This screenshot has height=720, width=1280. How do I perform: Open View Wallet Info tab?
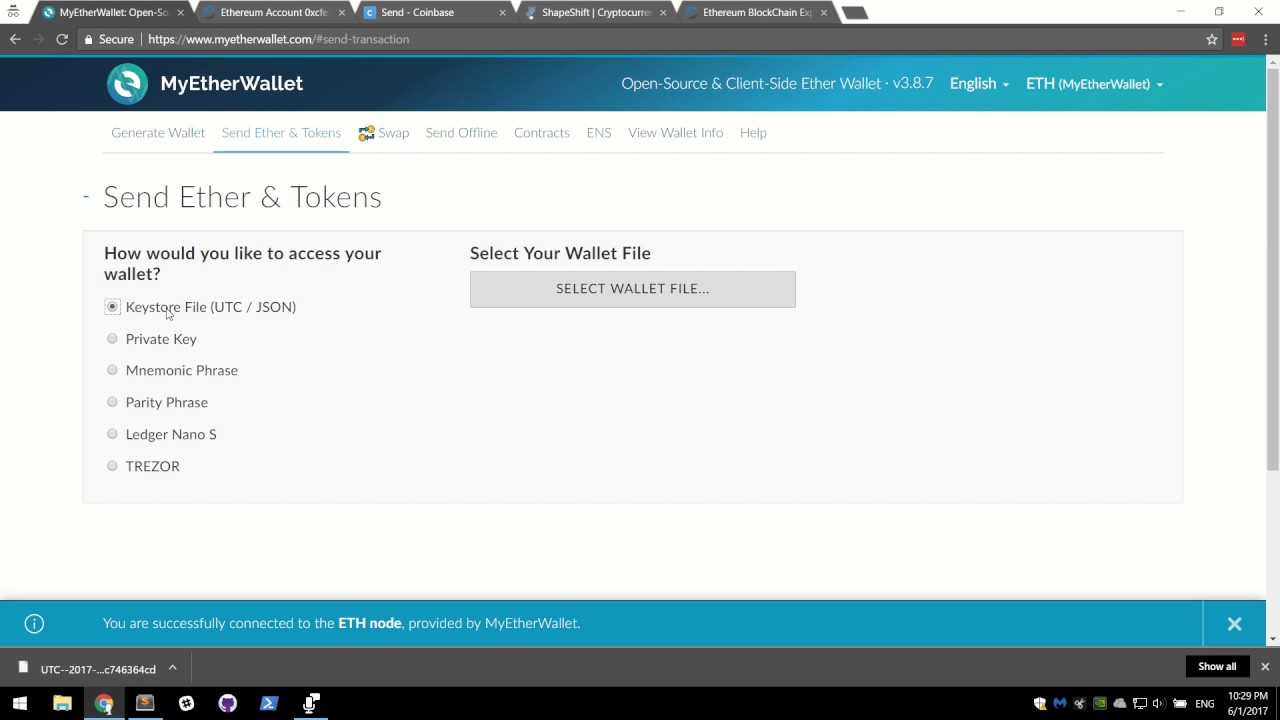[675, 133]
